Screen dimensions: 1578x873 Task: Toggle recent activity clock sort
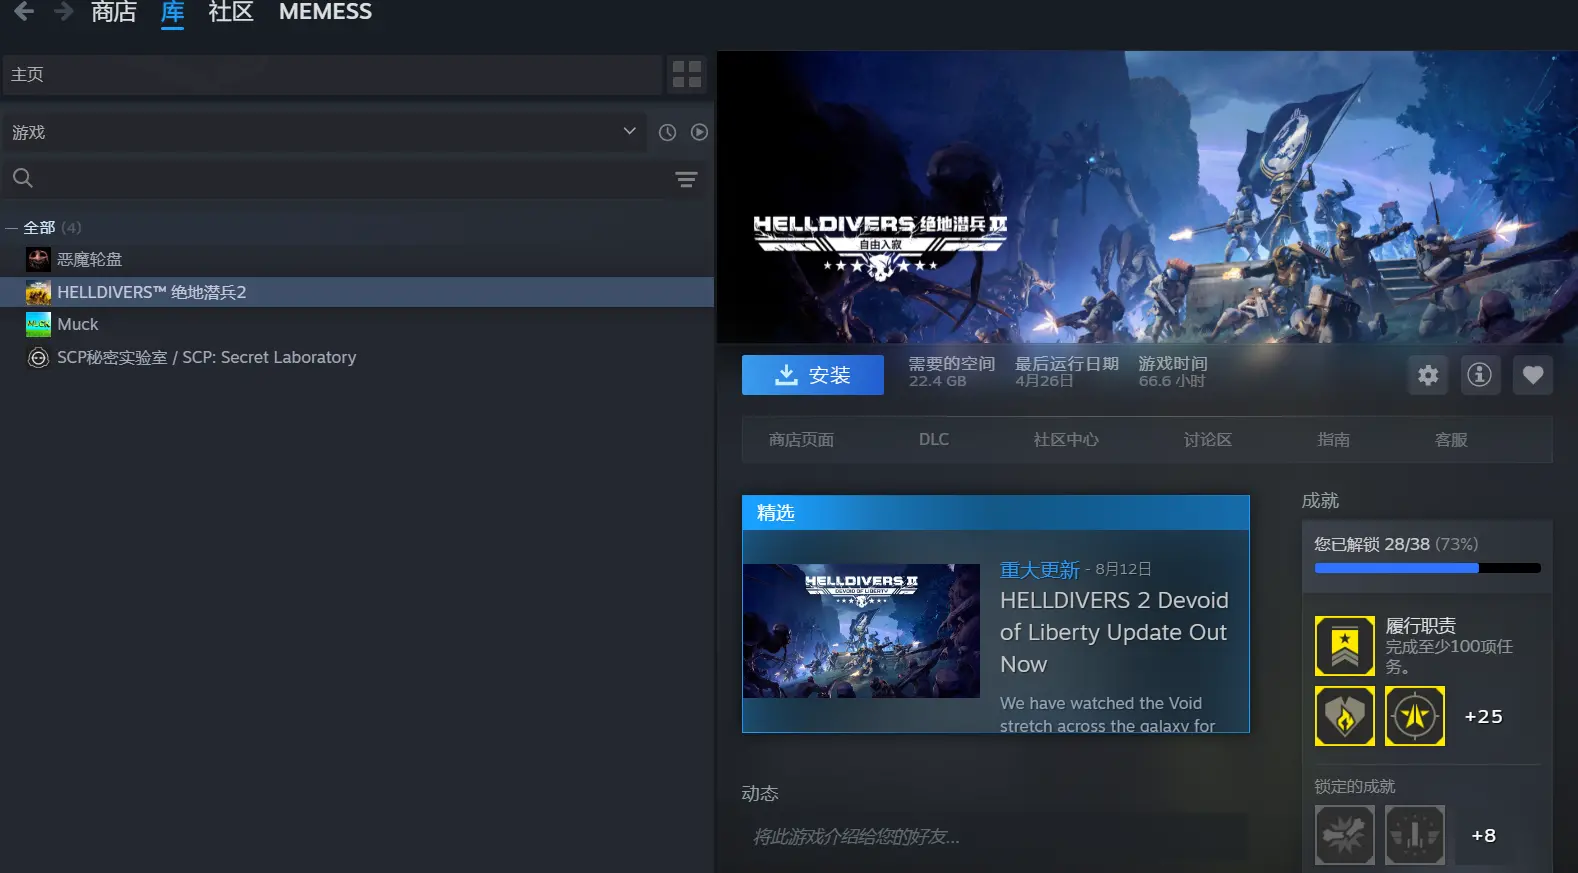click(x=667, y=132)
